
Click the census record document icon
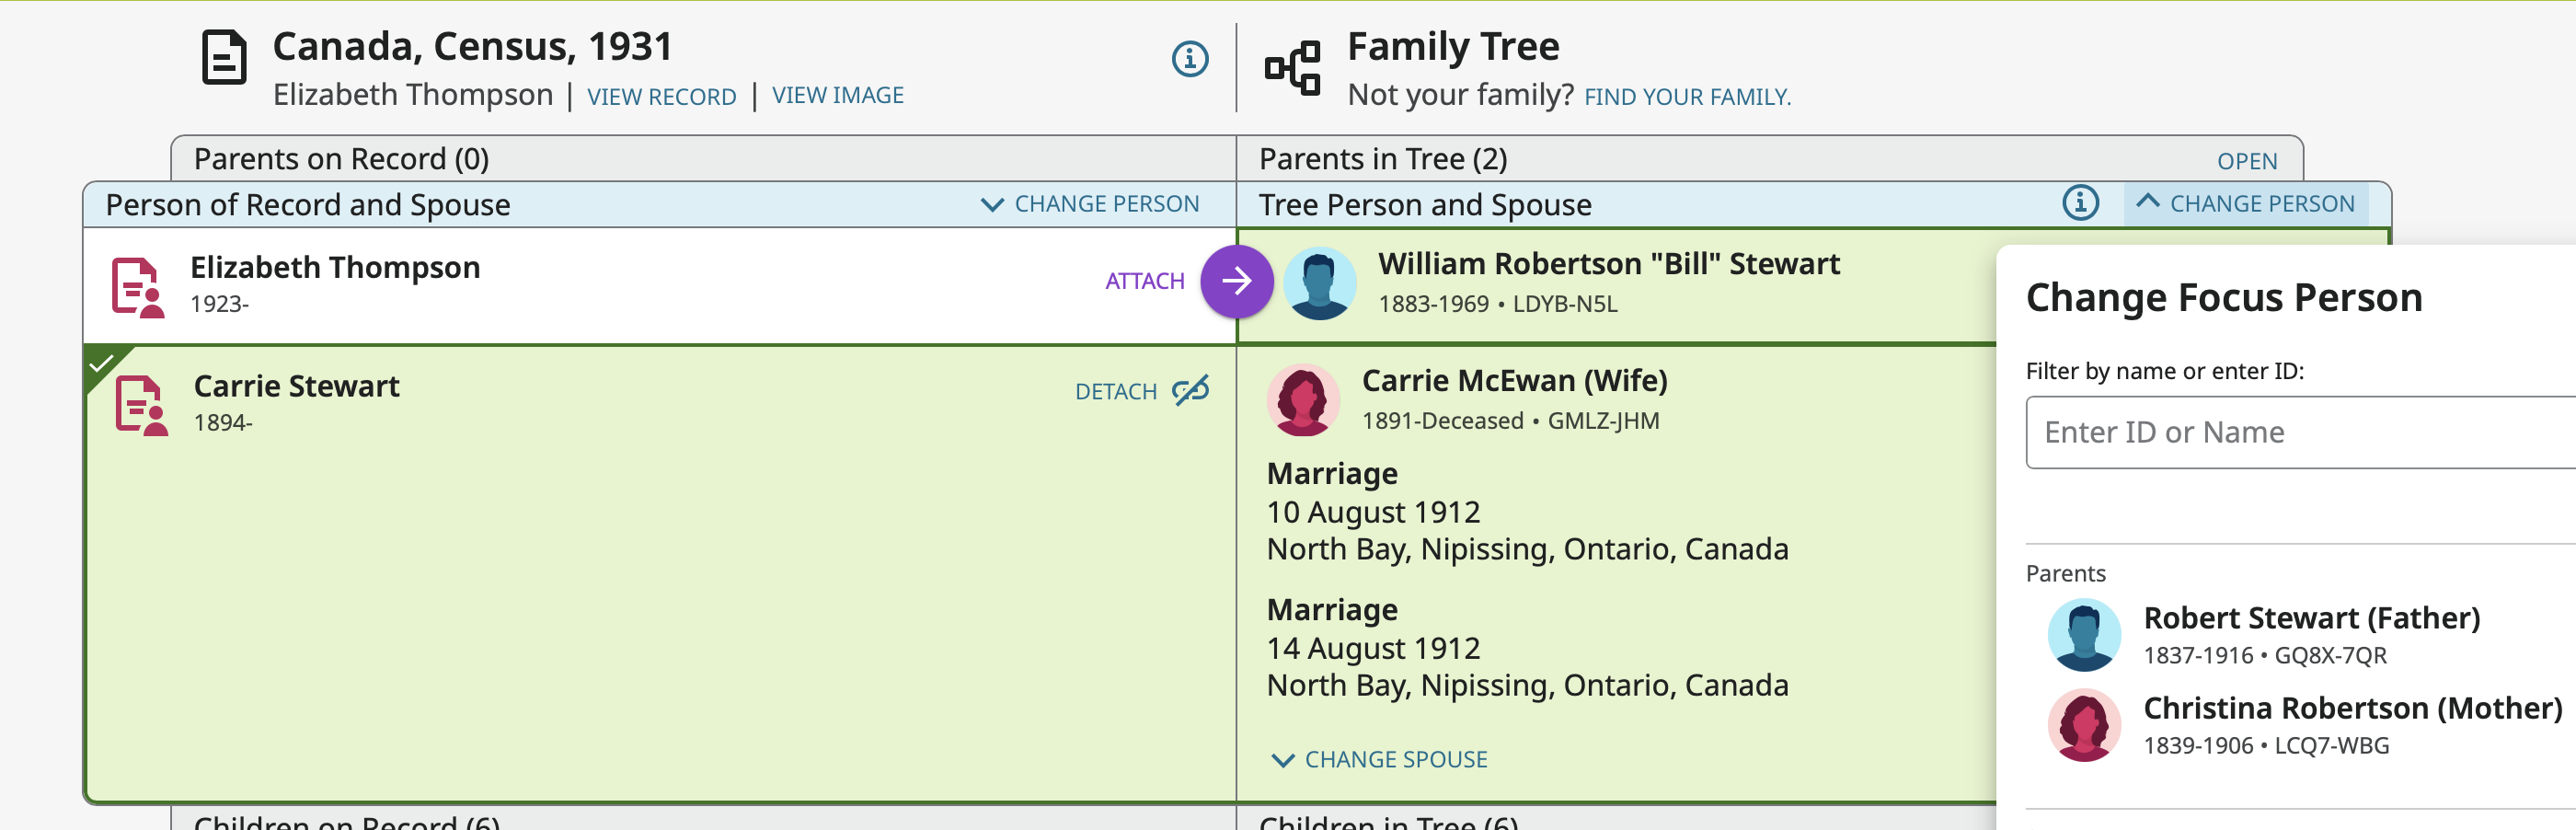point(224,58)
